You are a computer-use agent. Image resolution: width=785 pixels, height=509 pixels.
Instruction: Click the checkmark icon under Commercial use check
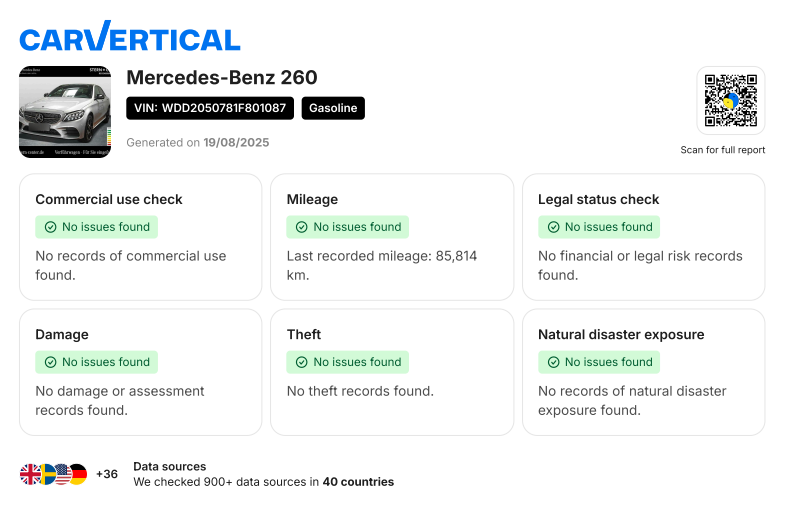[51, 227]
